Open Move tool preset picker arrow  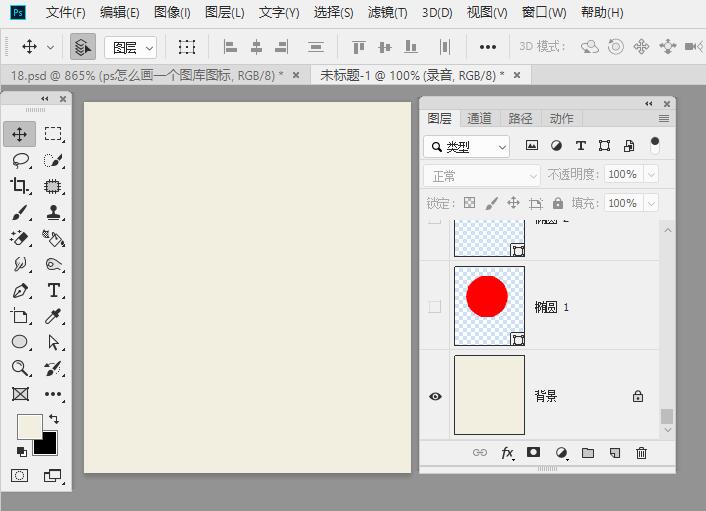(x=50, y=47)
